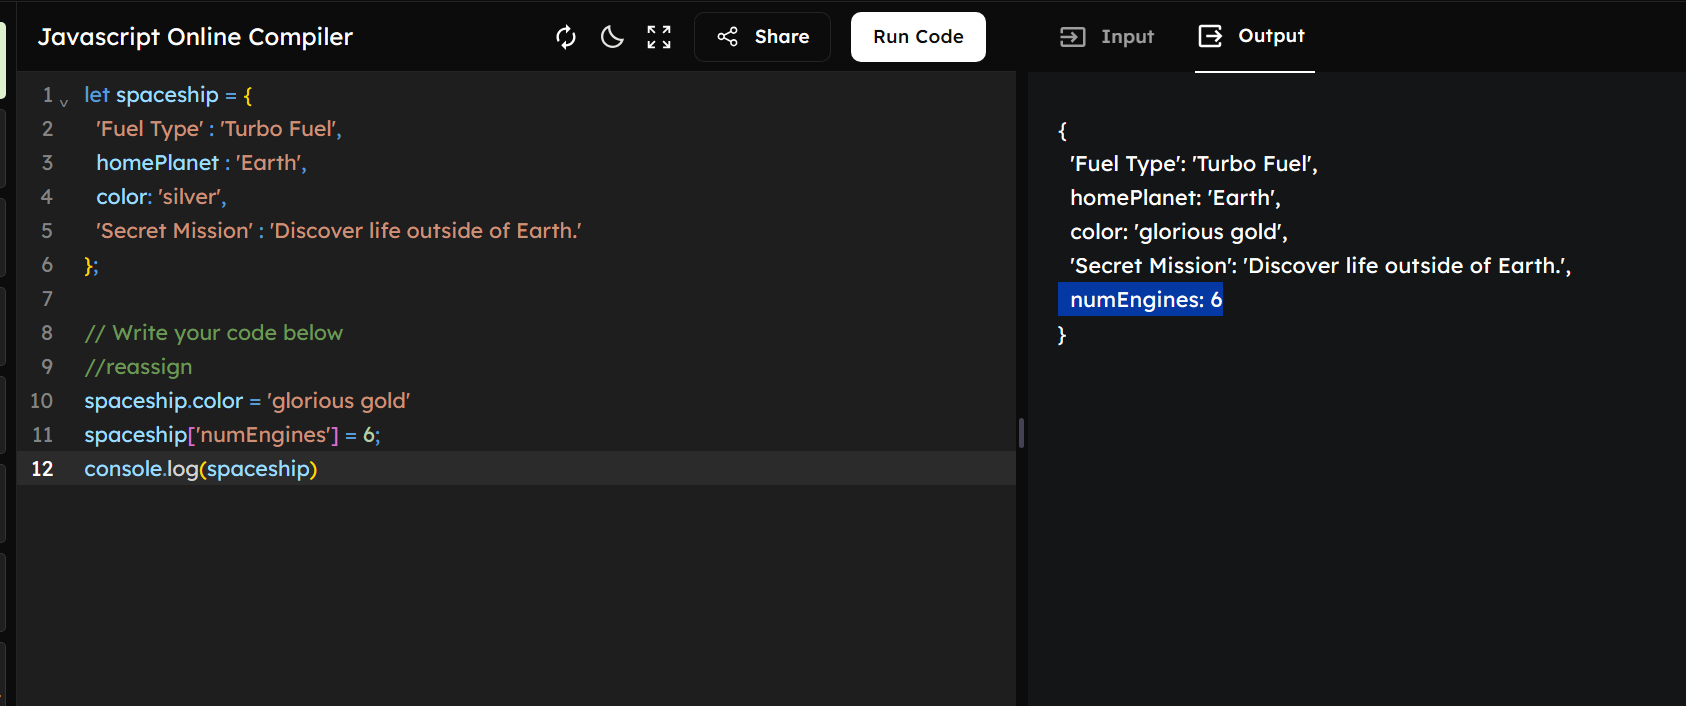Click line number 1 in the gutter

point(47,95)
